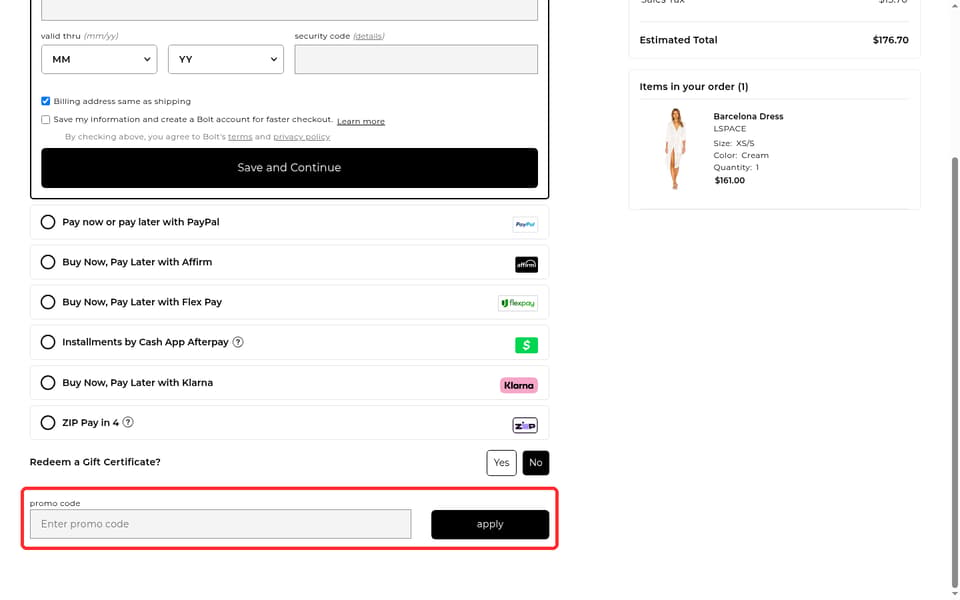Viewport: 960px width, 600px height.
Task: Select Installments by Cash App Afterpay option
Action: tap(48, 342)
